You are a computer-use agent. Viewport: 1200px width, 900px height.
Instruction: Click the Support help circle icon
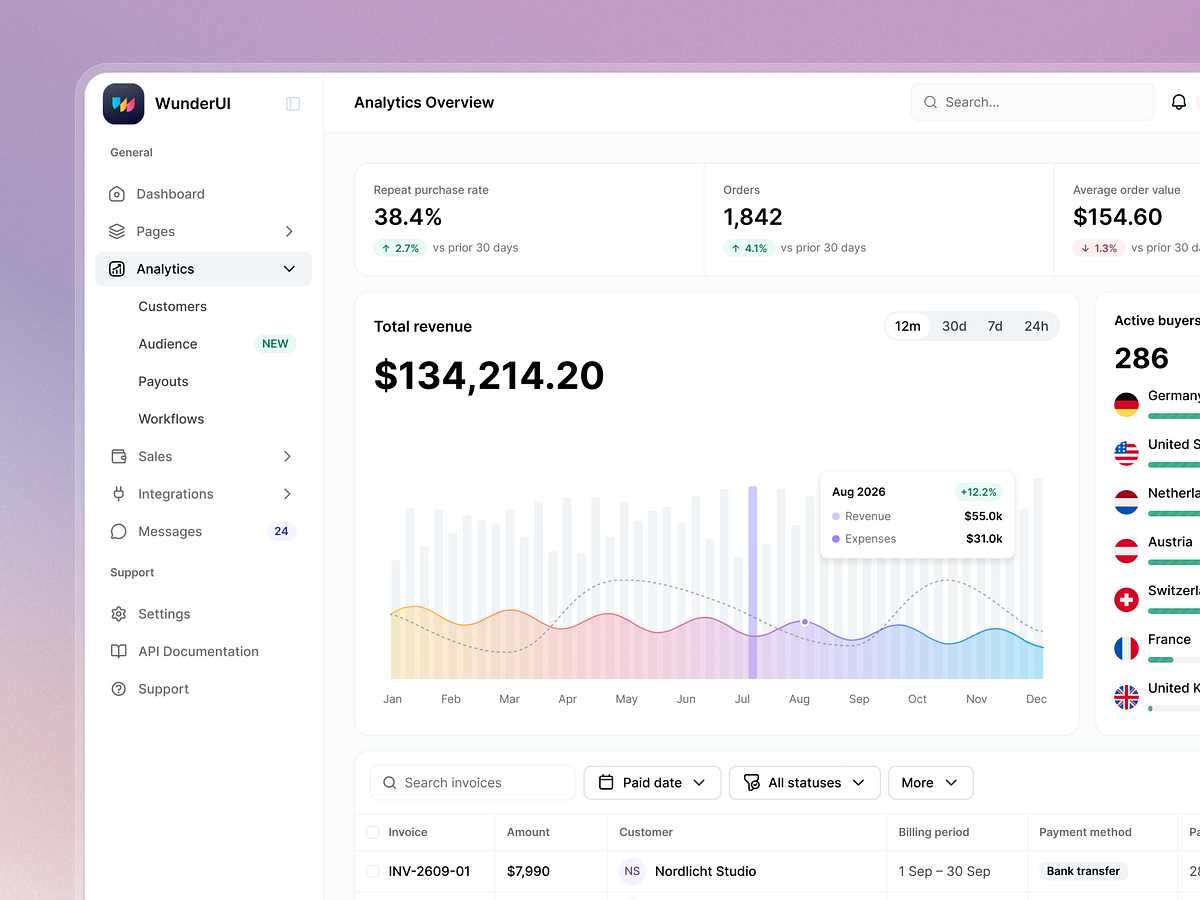119,689
